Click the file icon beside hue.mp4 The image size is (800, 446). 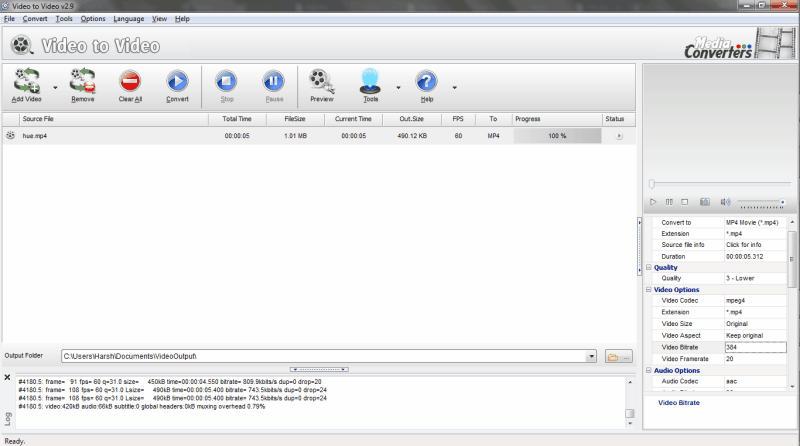click(10, 136)
